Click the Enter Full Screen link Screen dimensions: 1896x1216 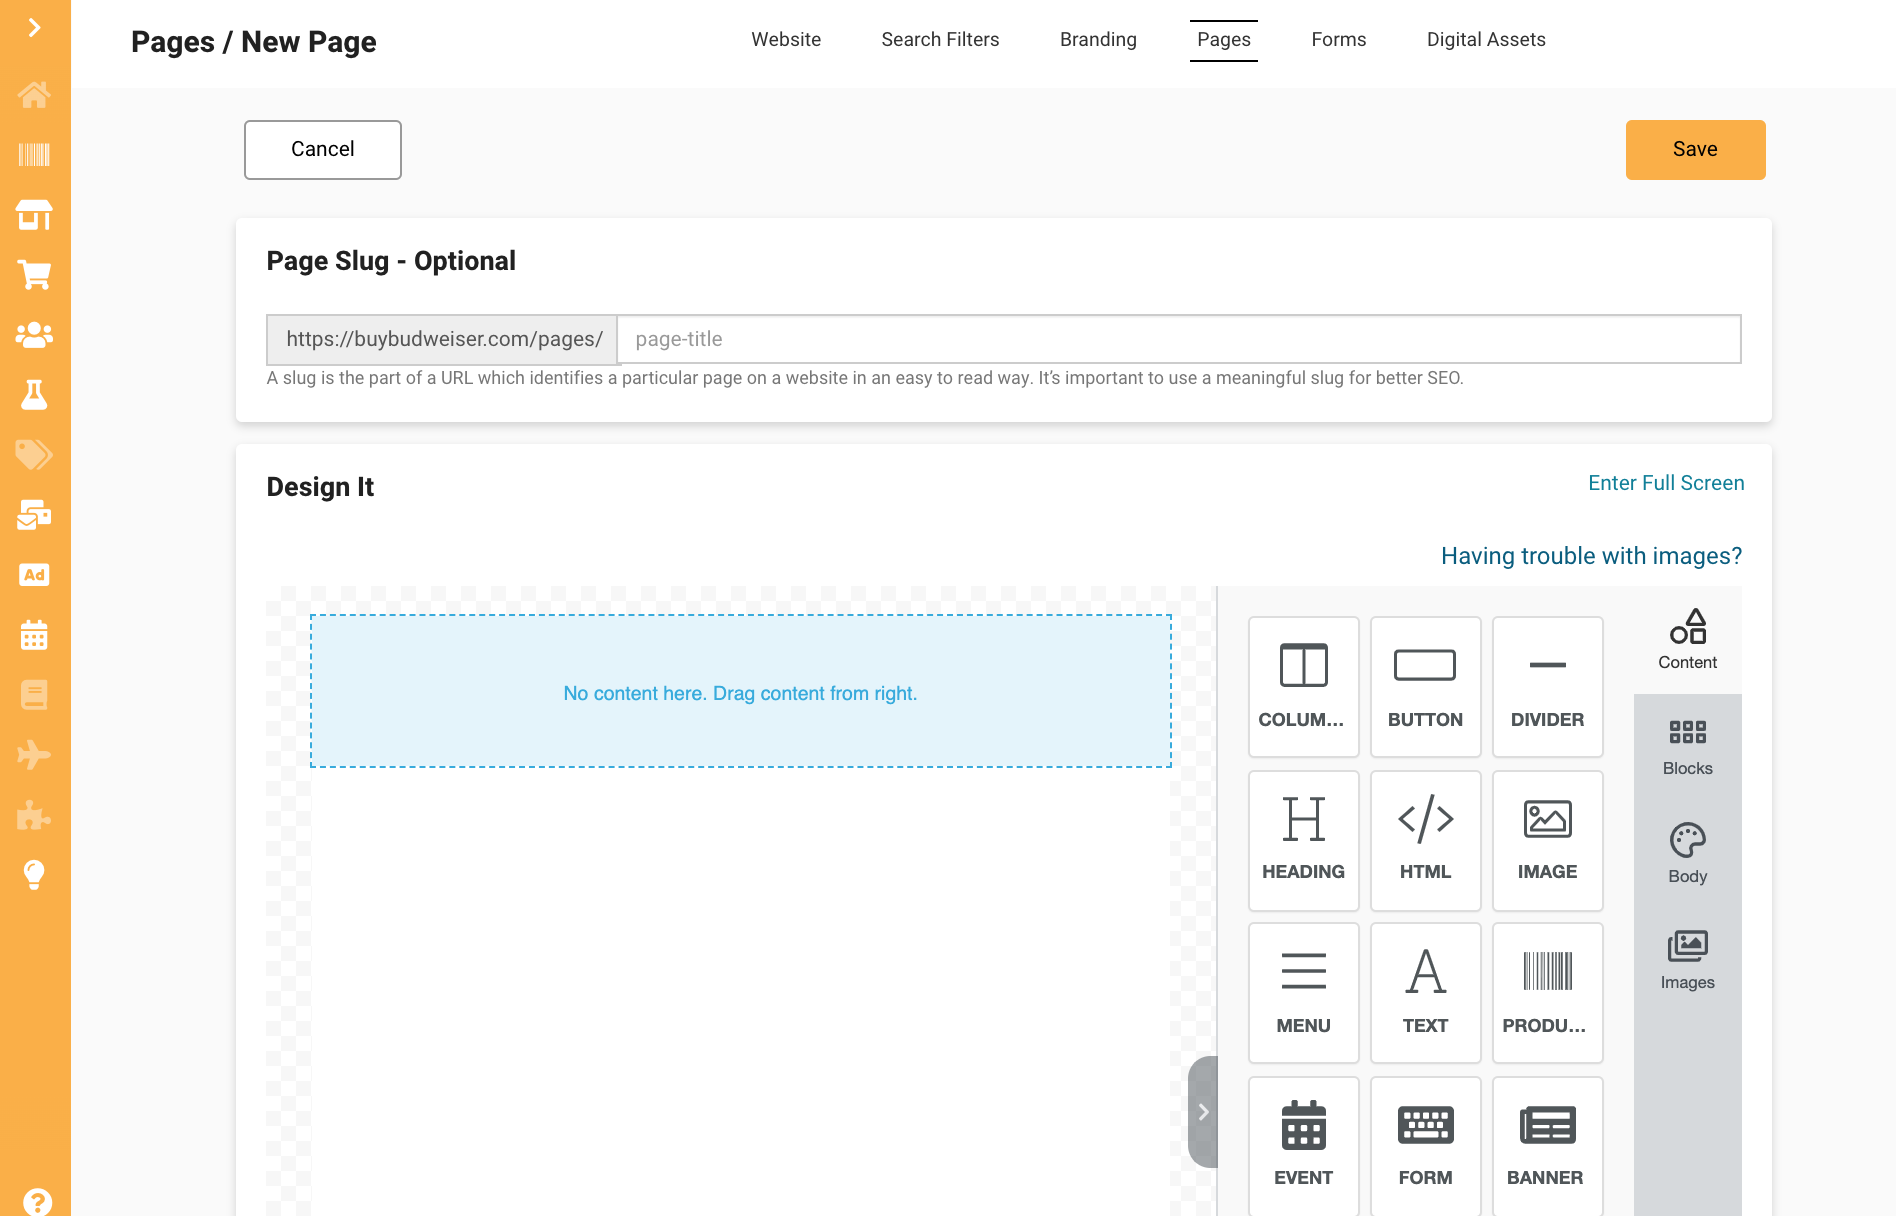(x=1666, y=483)
